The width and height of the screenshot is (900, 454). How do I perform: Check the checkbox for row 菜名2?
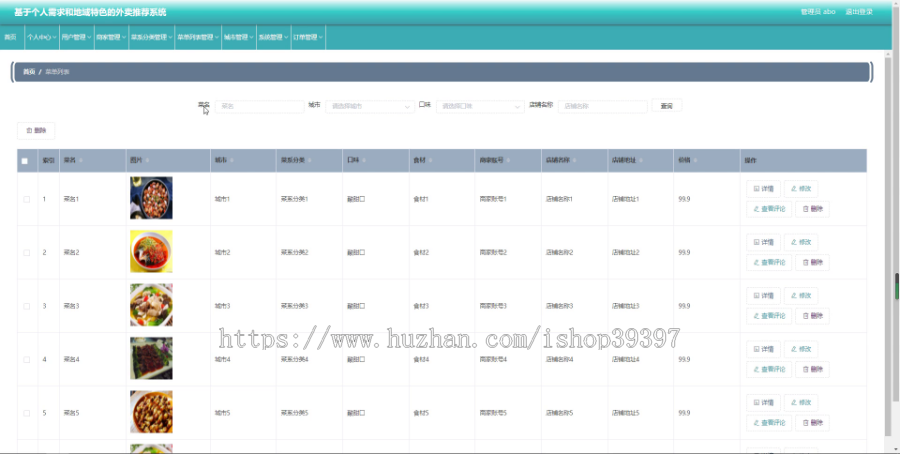point(26,253)
